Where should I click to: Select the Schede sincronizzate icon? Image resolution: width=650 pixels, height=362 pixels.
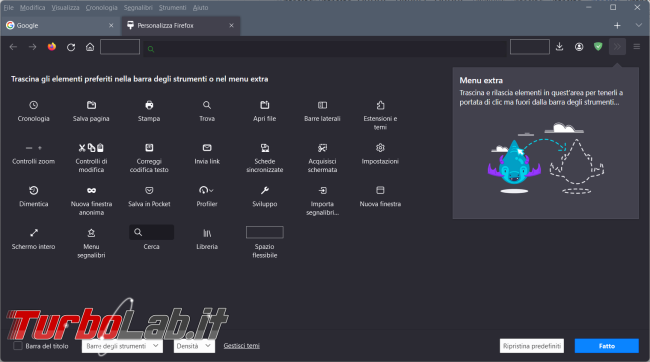tap(264, 148)
